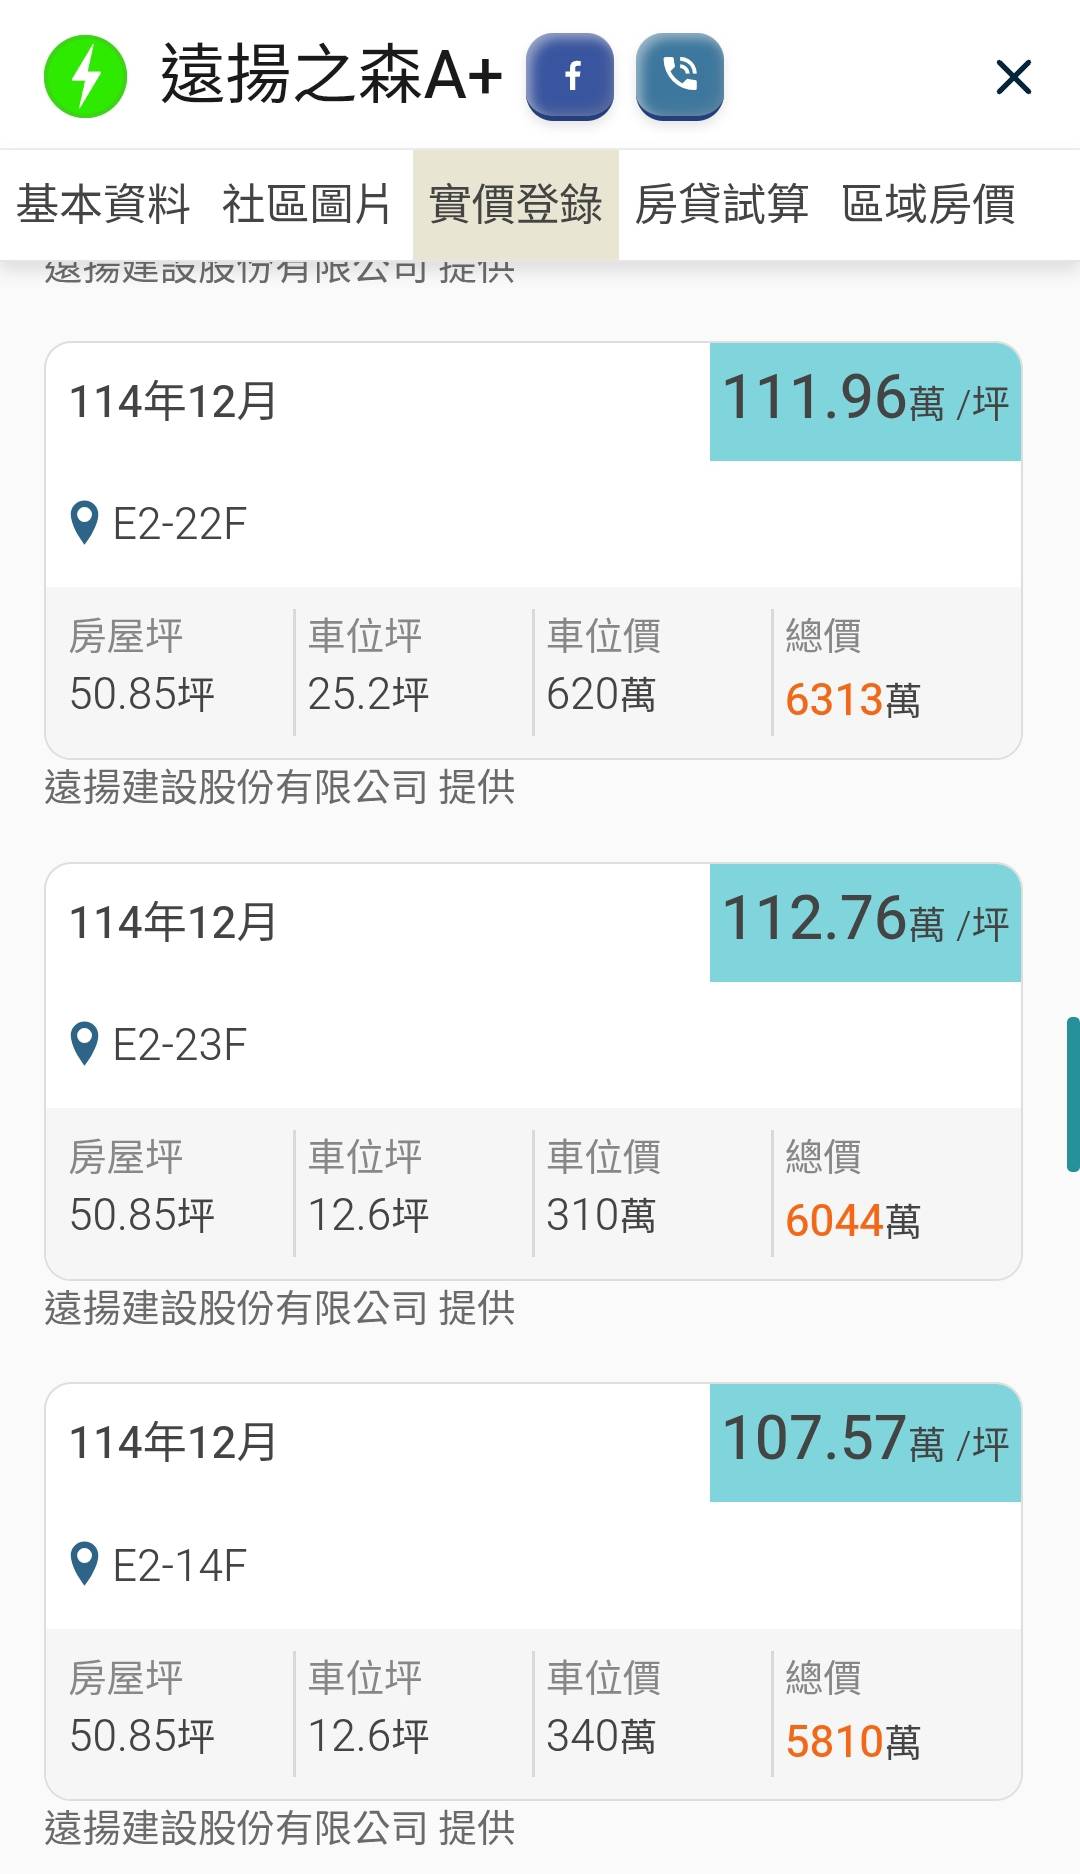Click the E2-14F location pin icon
The image size is (1080, 1874).
[85, 1564]
